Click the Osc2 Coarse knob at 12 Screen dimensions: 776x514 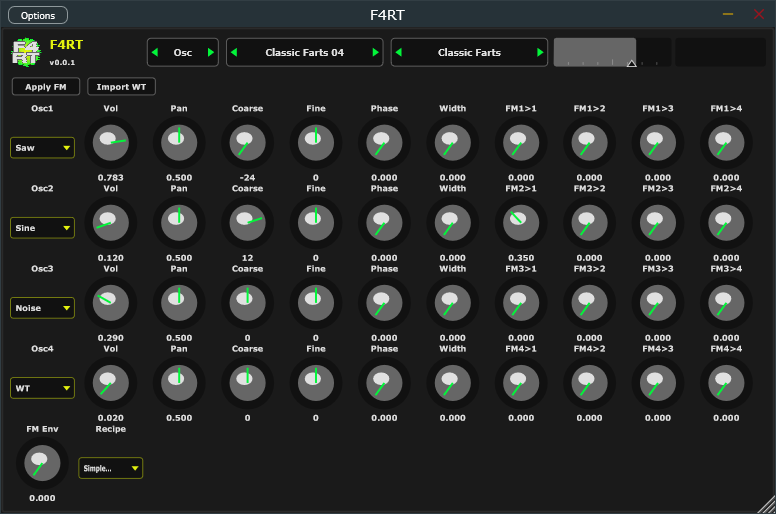(x=247, y=223)
